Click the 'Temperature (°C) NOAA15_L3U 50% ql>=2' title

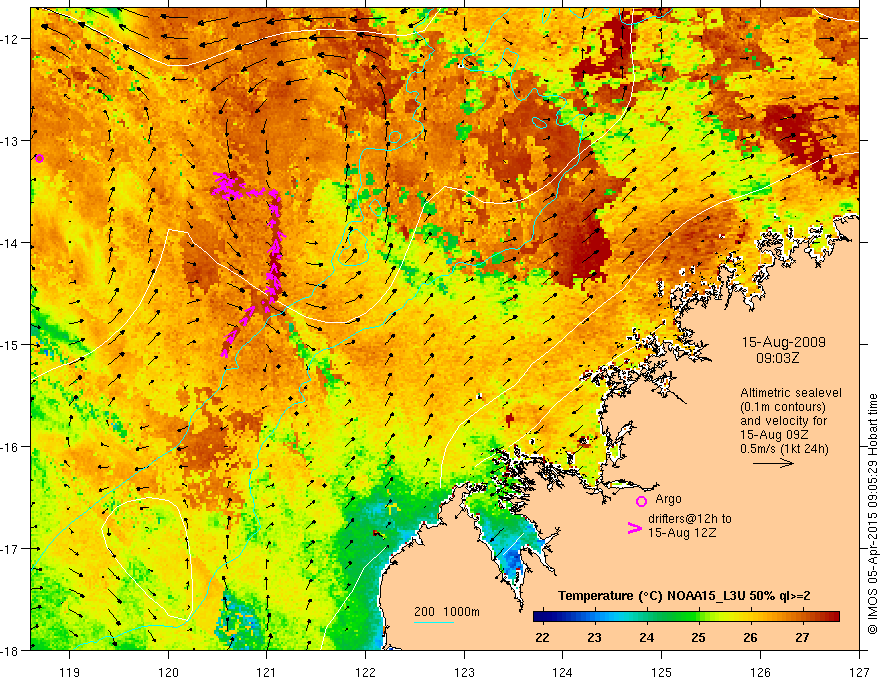684,596
